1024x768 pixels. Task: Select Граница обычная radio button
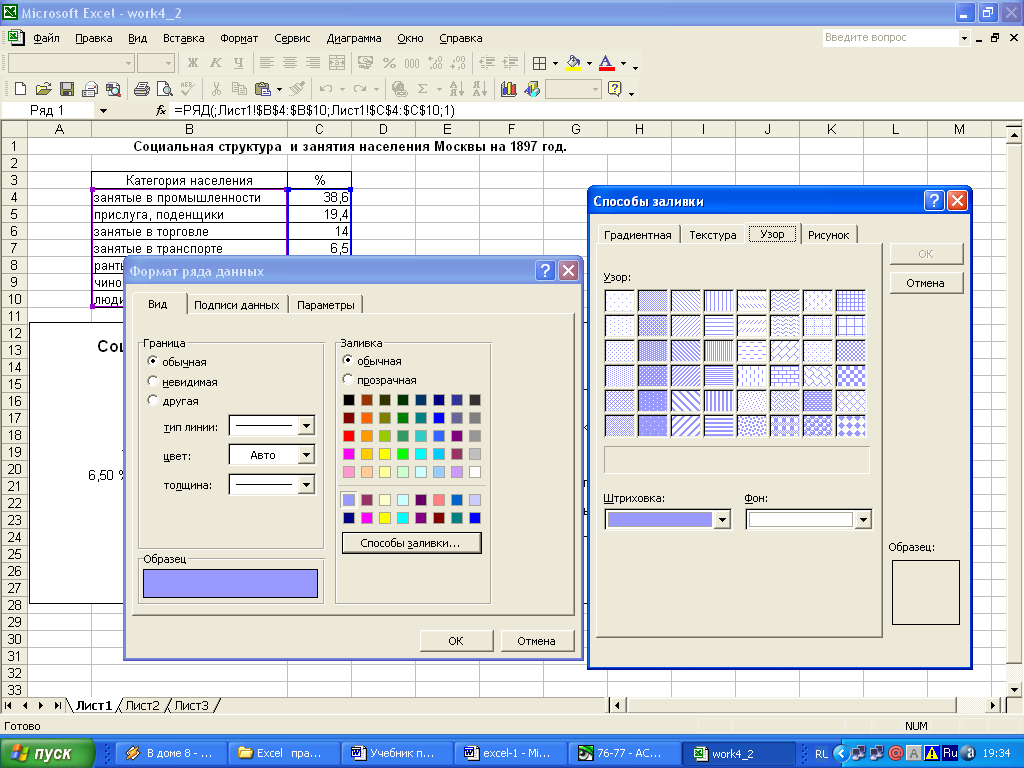tap(152, 361)
